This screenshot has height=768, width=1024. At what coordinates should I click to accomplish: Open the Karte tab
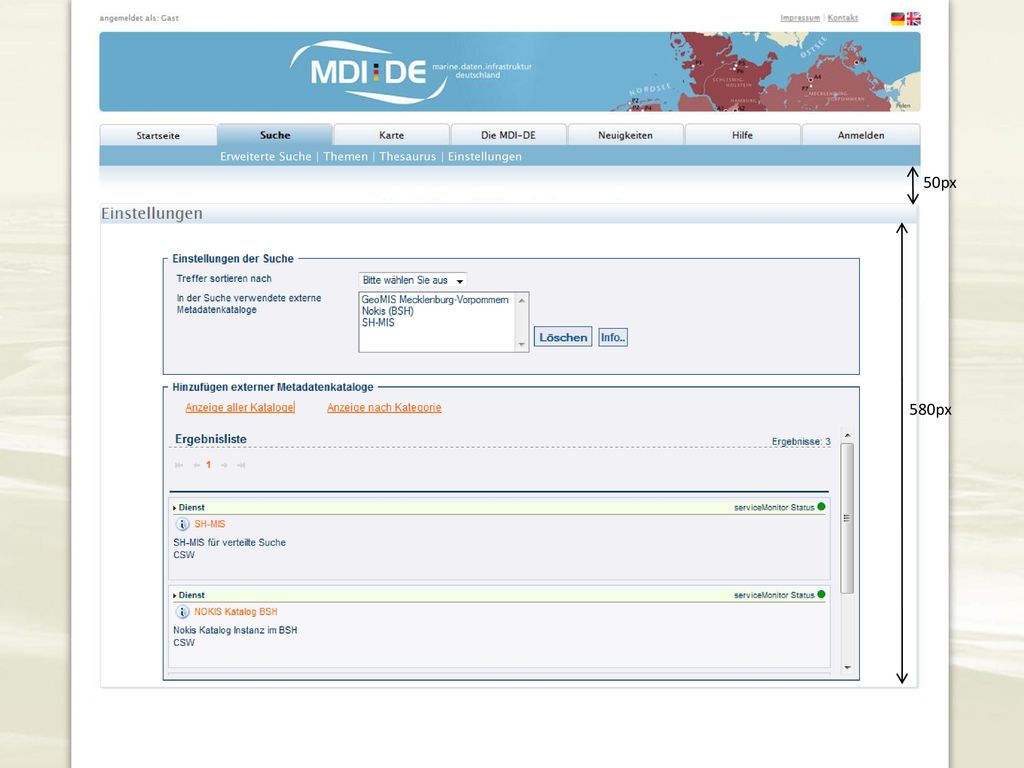(391, 135)
